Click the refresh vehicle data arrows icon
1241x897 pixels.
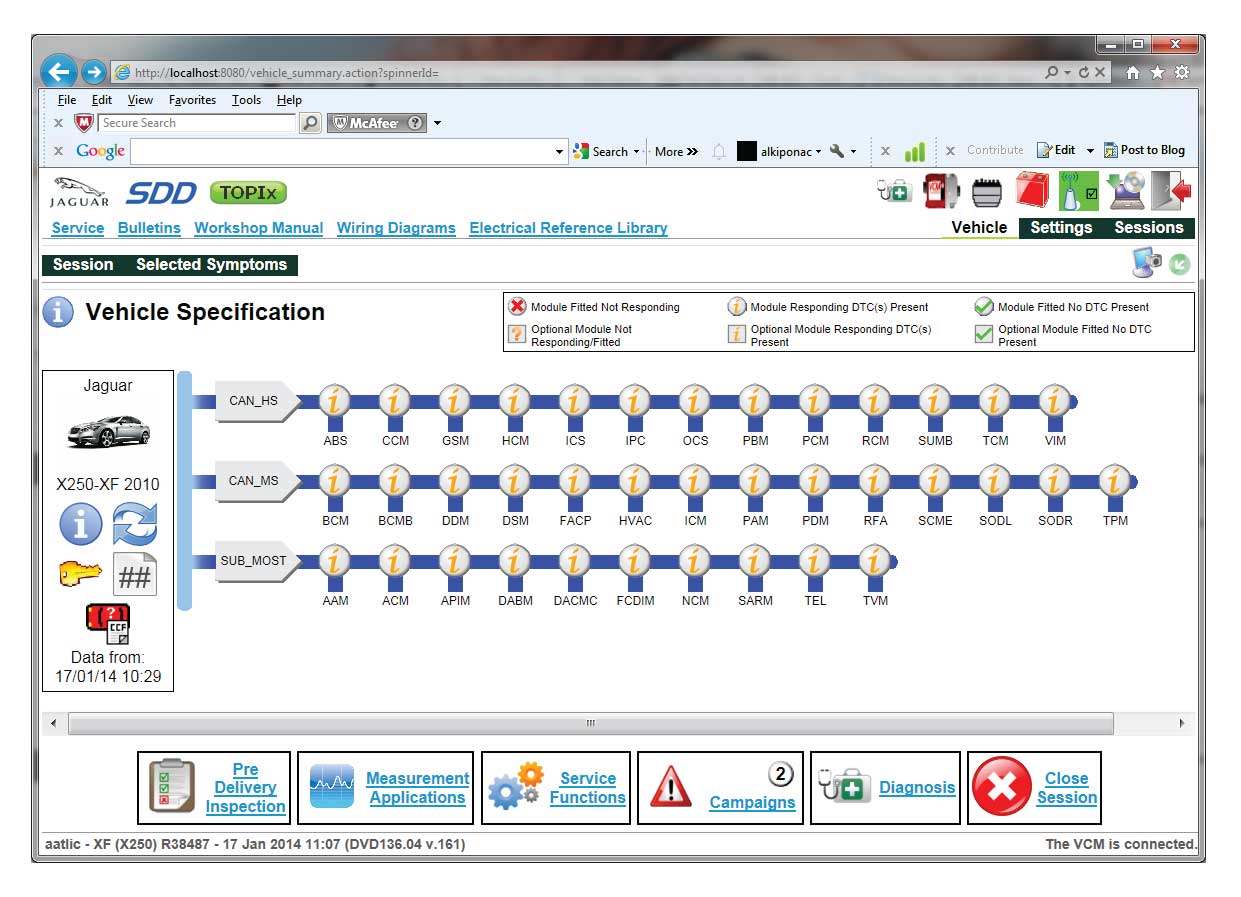click(x=134, y=524)
